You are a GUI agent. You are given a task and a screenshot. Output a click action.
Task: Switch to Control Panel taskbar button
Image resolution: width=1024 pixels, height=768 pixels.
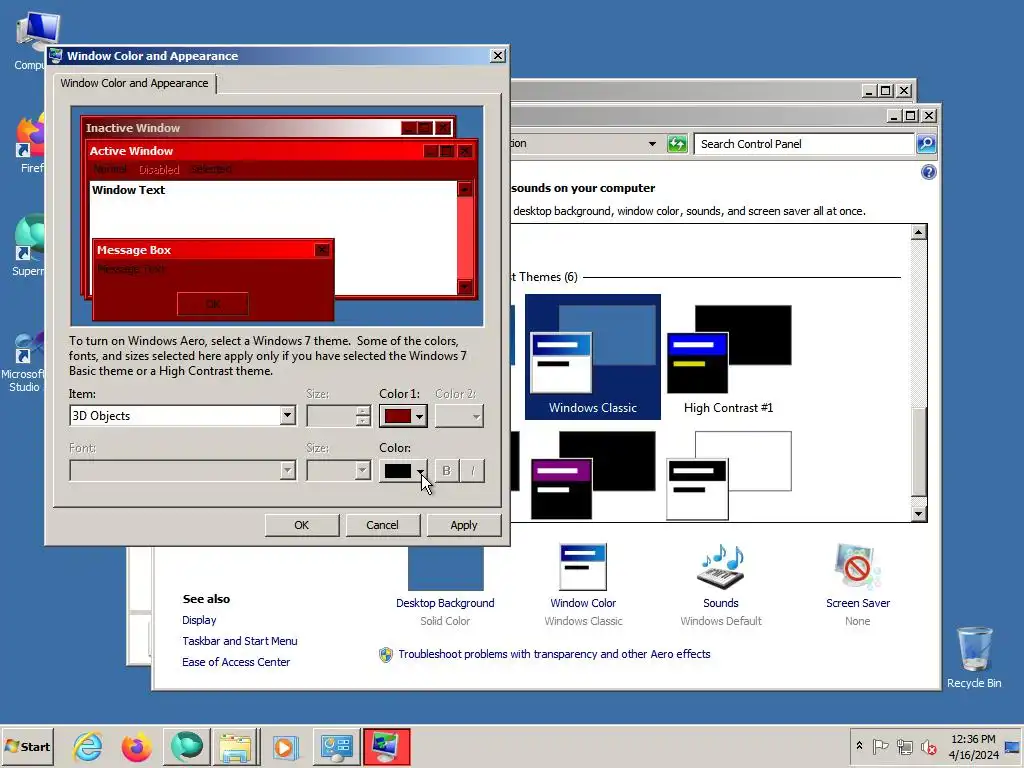click(x=337, y=746)
